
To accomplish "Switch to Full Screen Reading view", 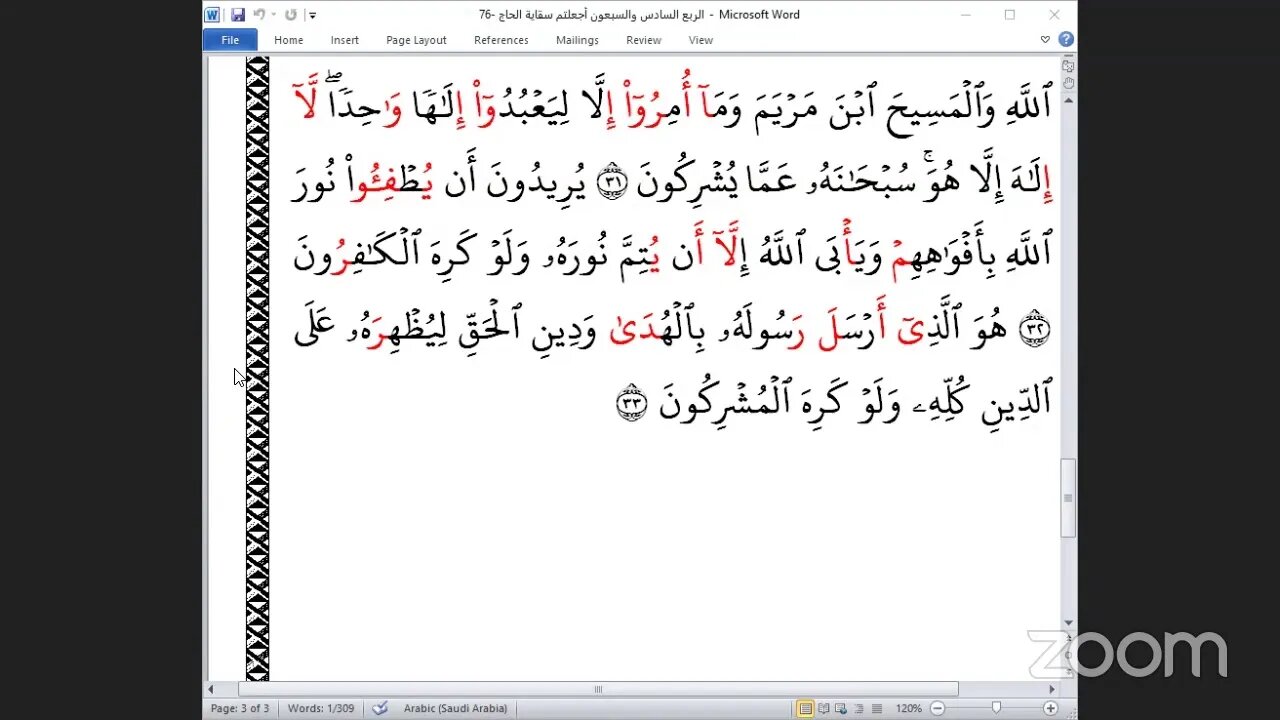I will pos(824,708).
